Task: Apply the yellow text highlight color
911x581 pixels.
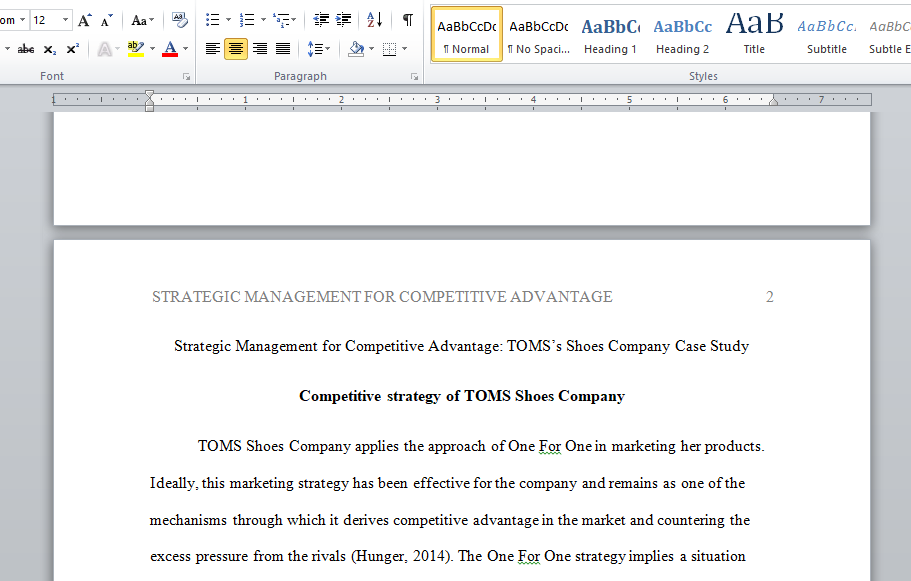Action: tap(136, 49)
